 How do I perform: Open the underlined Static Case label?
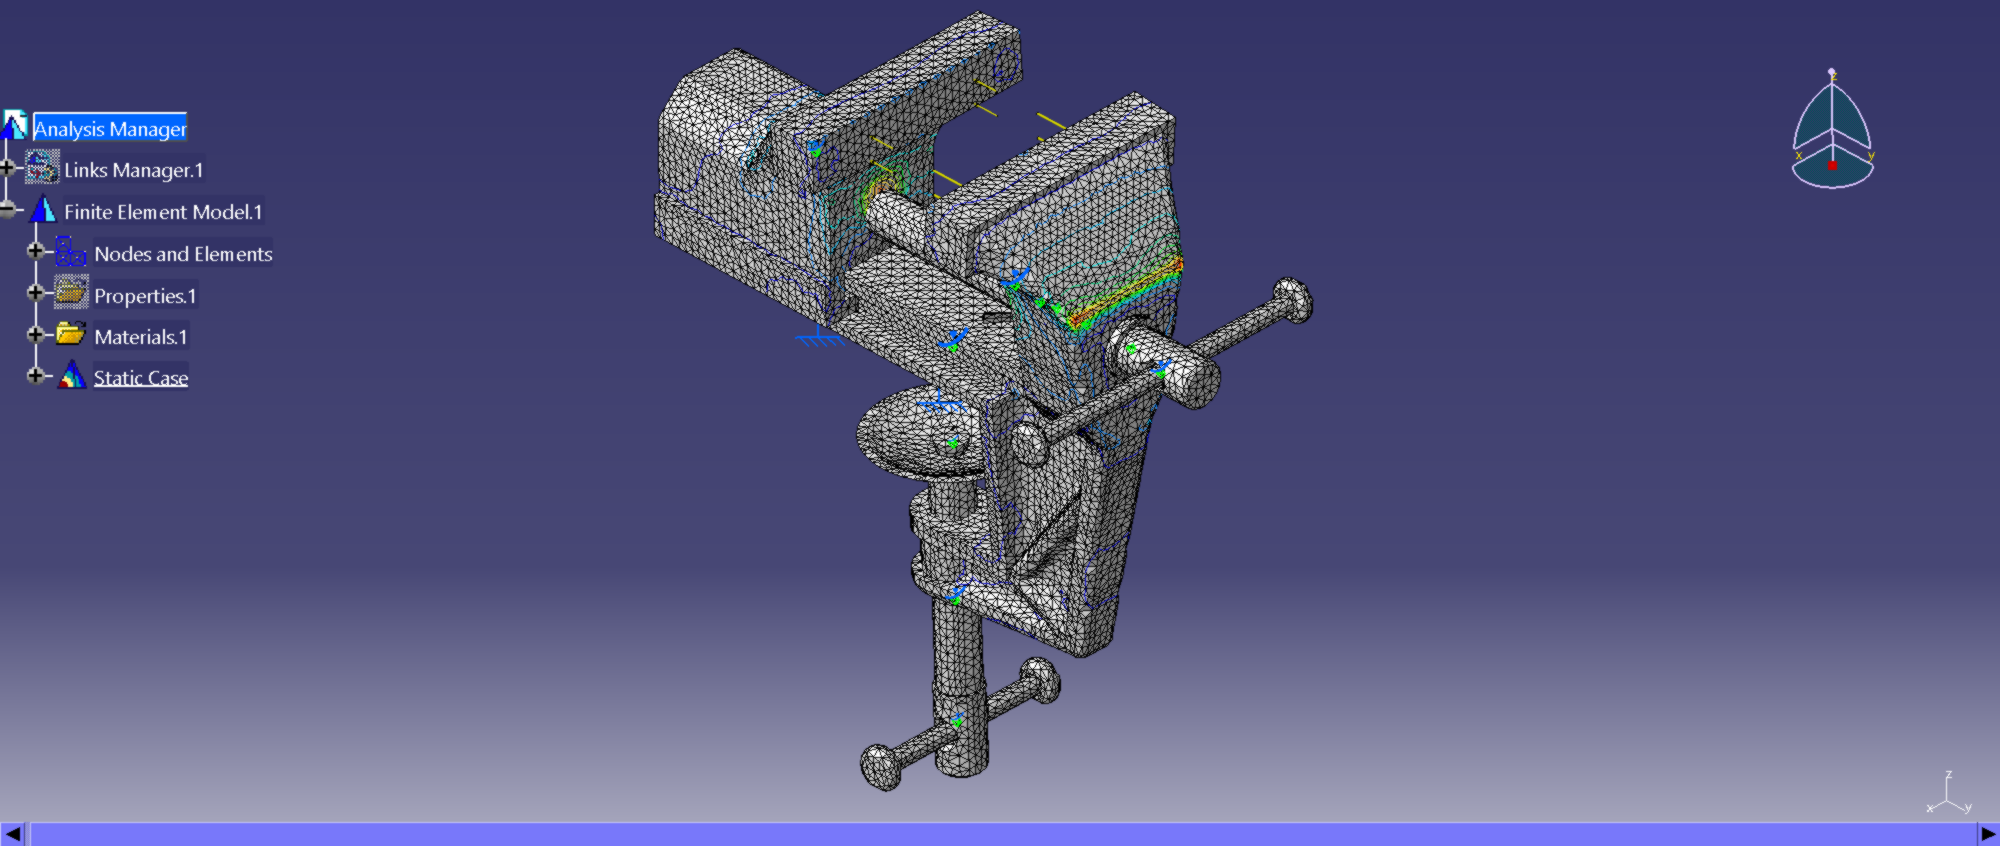[141, 378]
